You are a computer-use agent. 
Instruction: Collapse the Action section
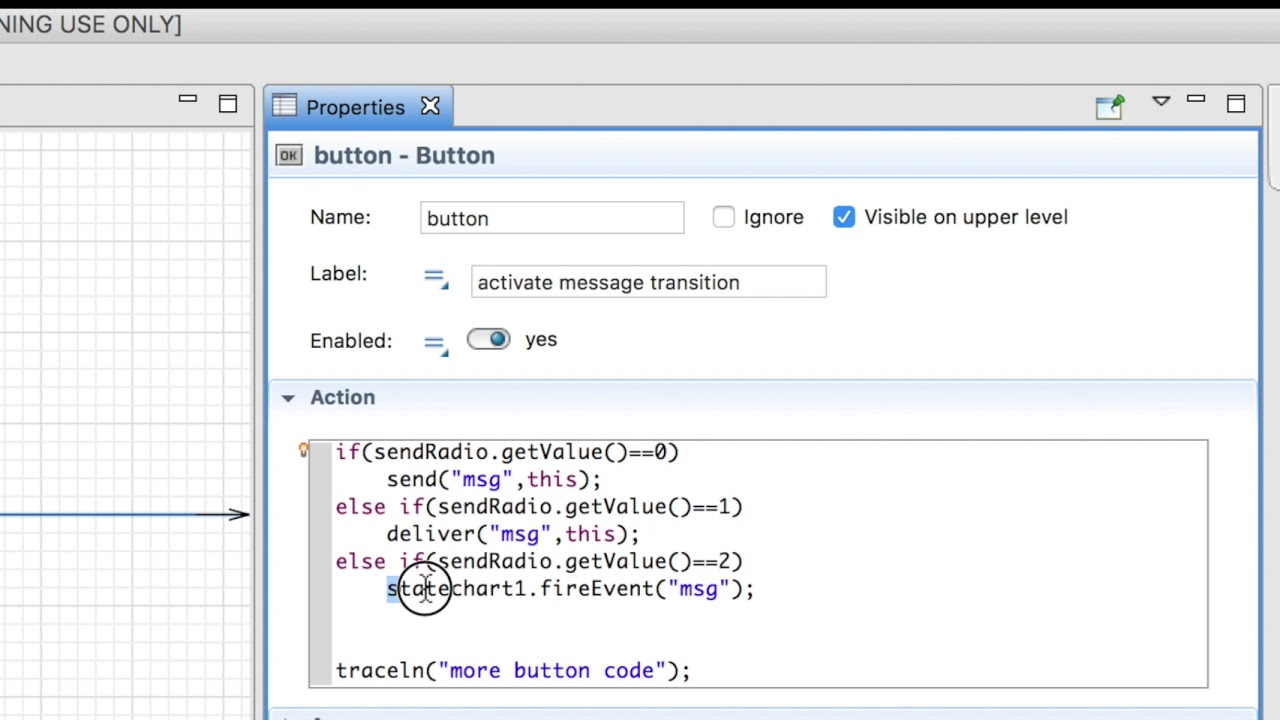[x=288, y=398]
